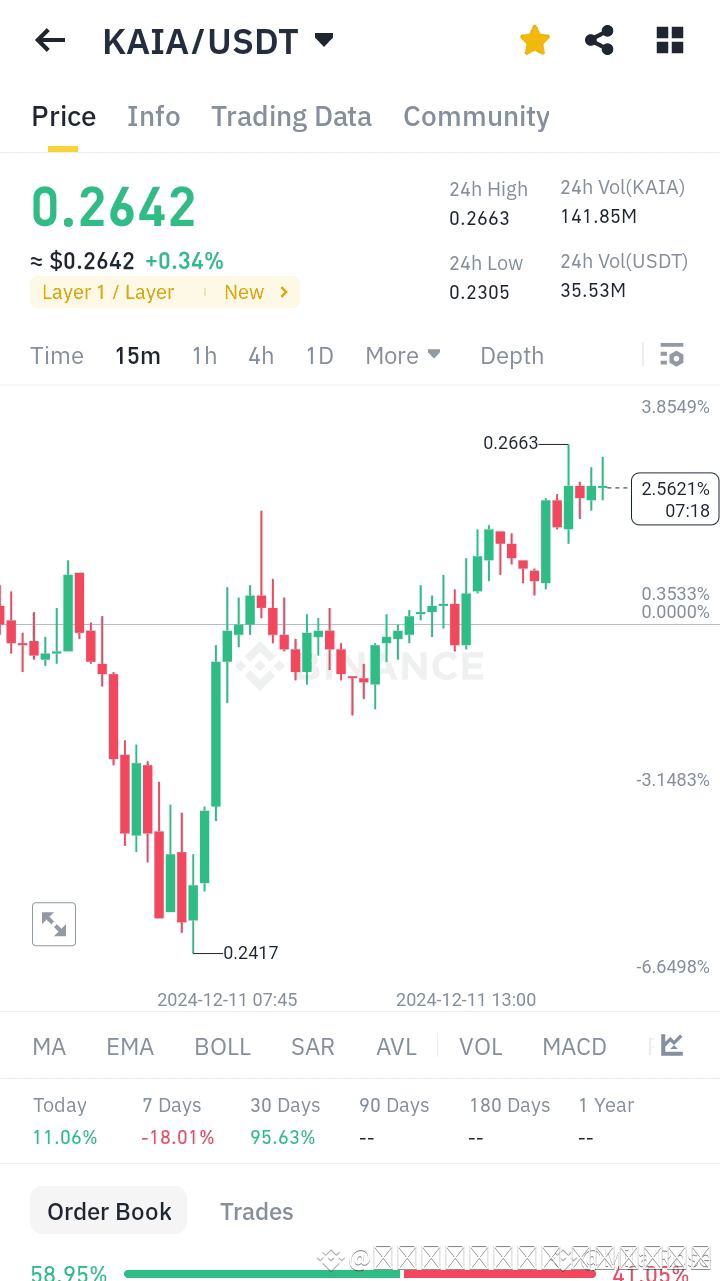The height and width of the screenshot is (1281, 720).
Task: Open the grid layout menu
Action: tap(668, 40)
